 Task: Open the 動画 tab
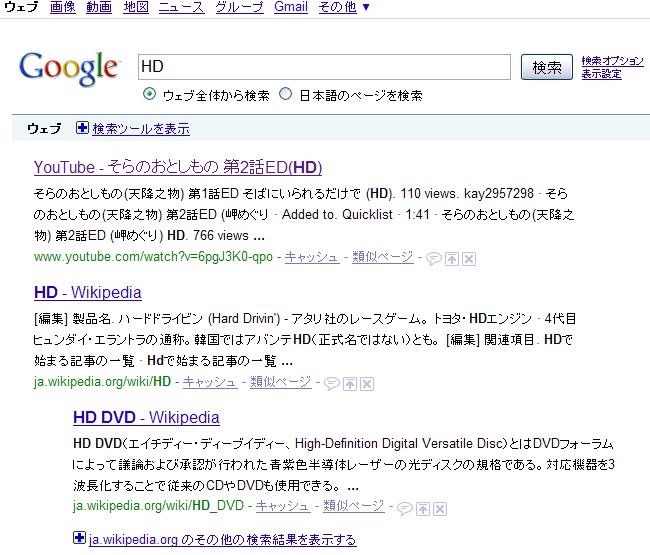[x=99, y=7]
